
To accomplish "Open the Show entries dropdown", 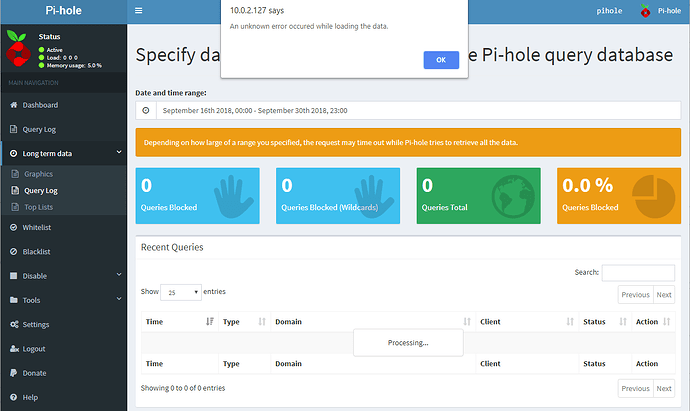I will pos(181,292).
